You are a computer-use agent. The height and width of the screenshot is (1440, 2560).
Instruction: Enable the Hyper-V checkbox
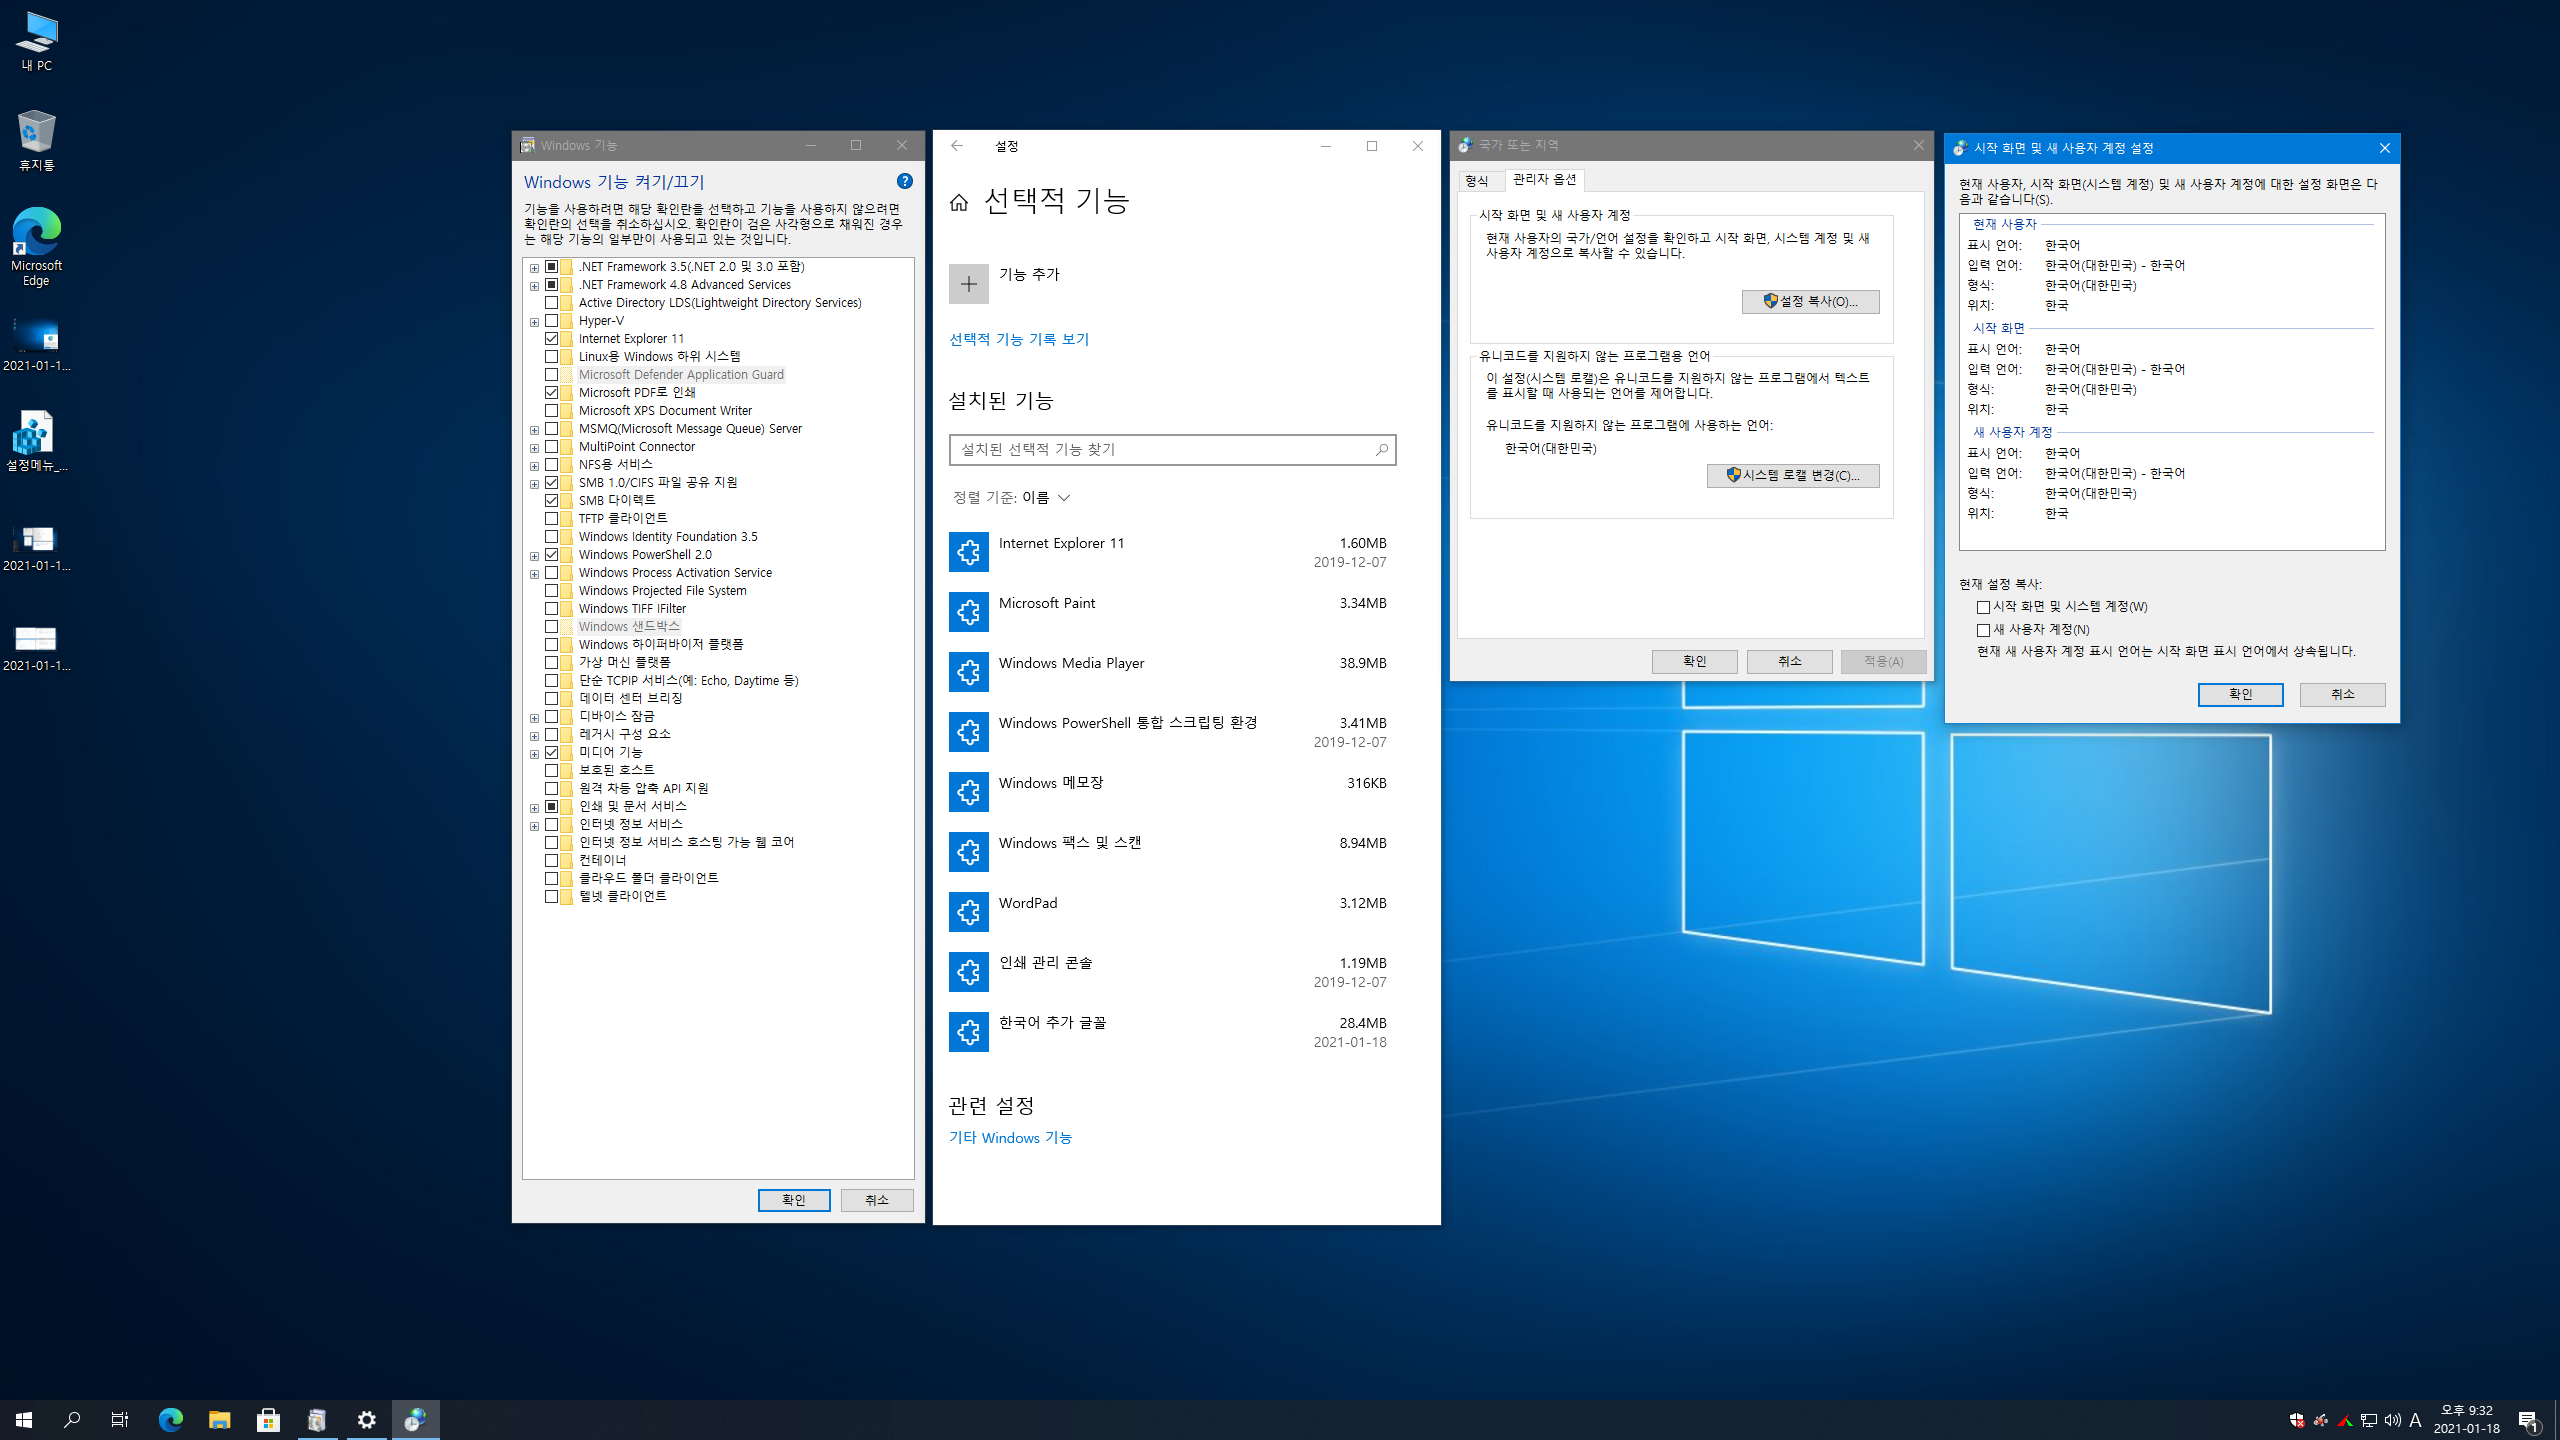tap(551, 321)
